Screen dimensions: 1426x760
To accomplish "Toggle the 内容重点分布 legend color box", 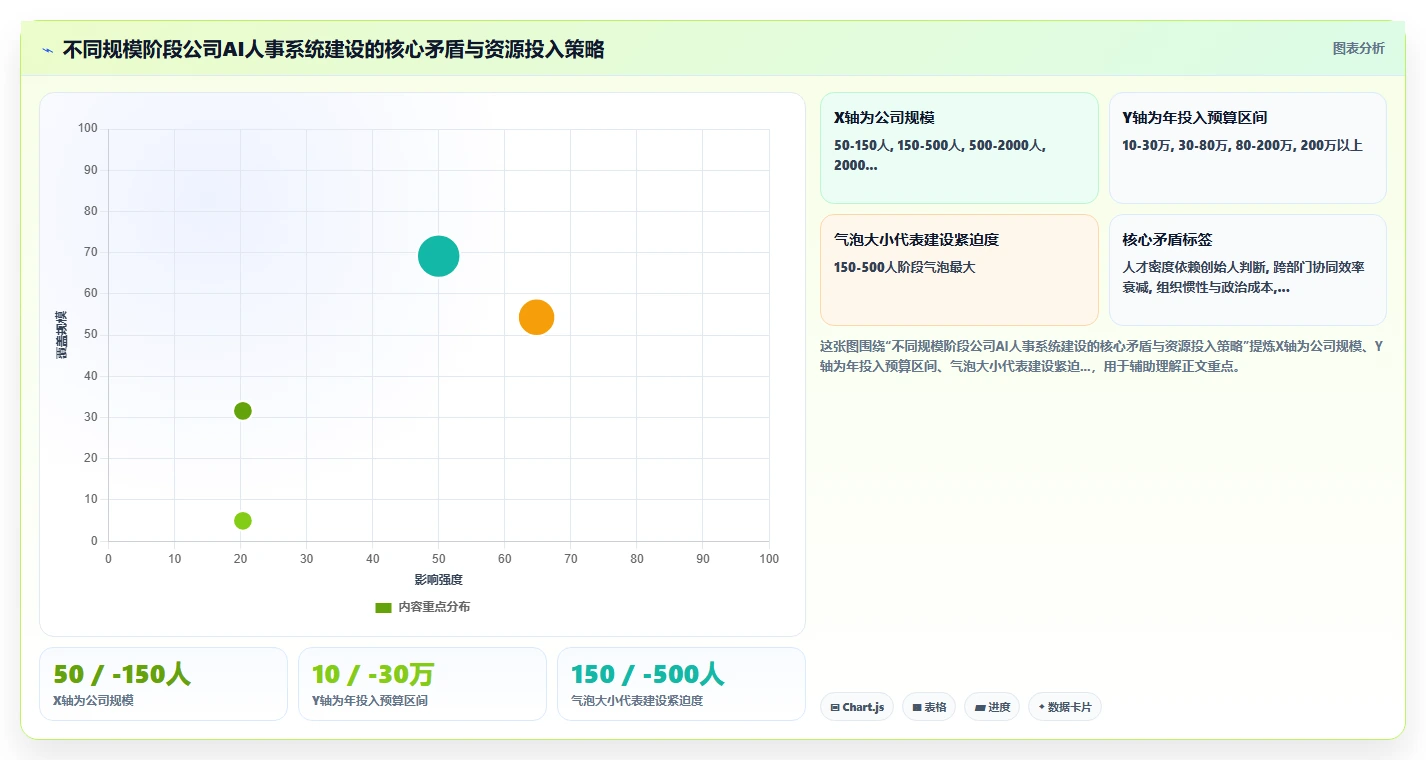I will (x=383, y=607).
